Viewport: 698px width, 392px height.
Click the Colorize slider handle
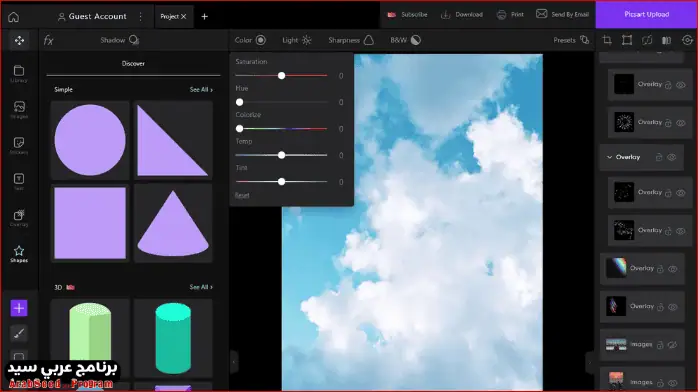239,129
